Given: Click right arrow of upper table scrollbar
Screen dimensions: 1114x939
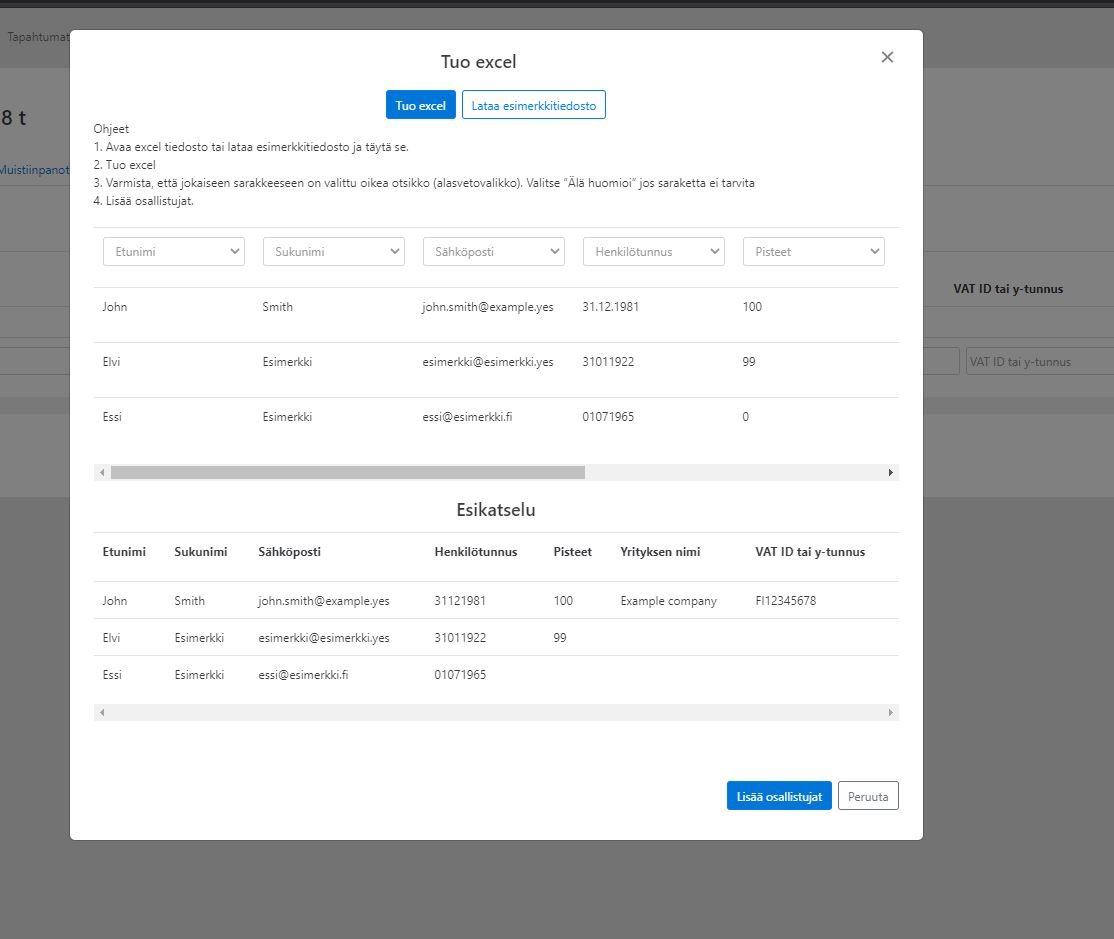Looking at the screenshot, I should [x=890, y=472].
